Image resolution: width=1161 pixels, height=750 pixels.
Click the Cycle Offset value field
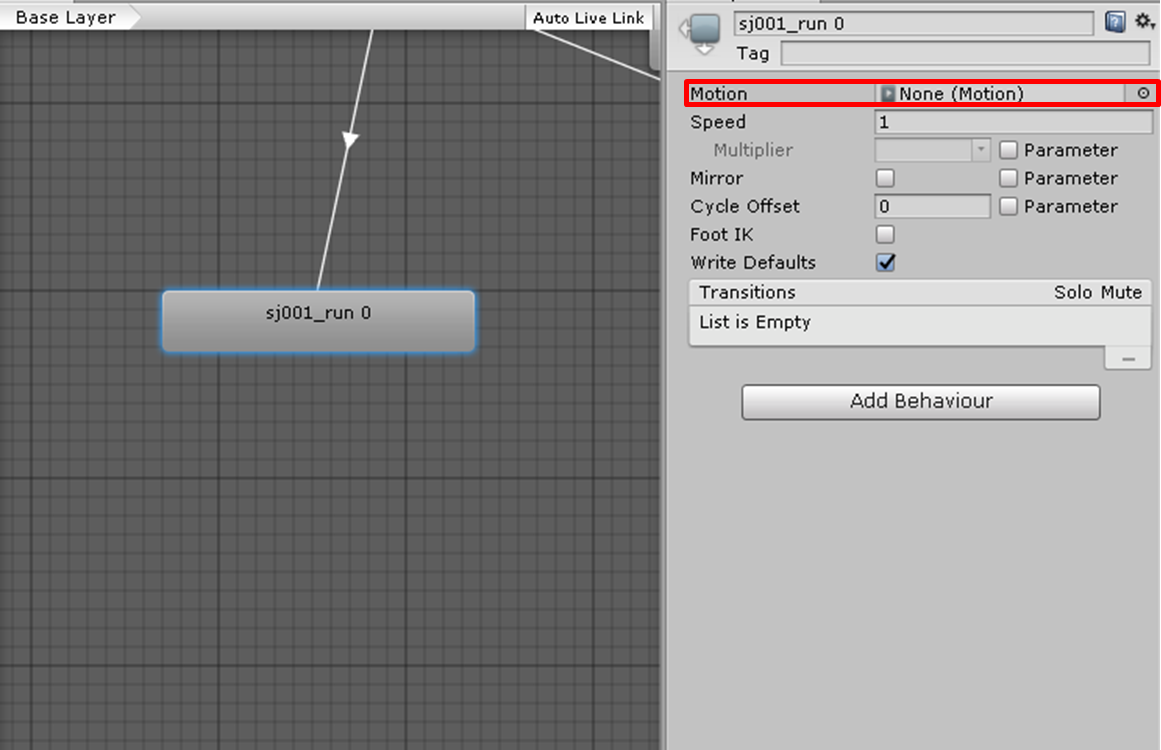click(932, 207)
